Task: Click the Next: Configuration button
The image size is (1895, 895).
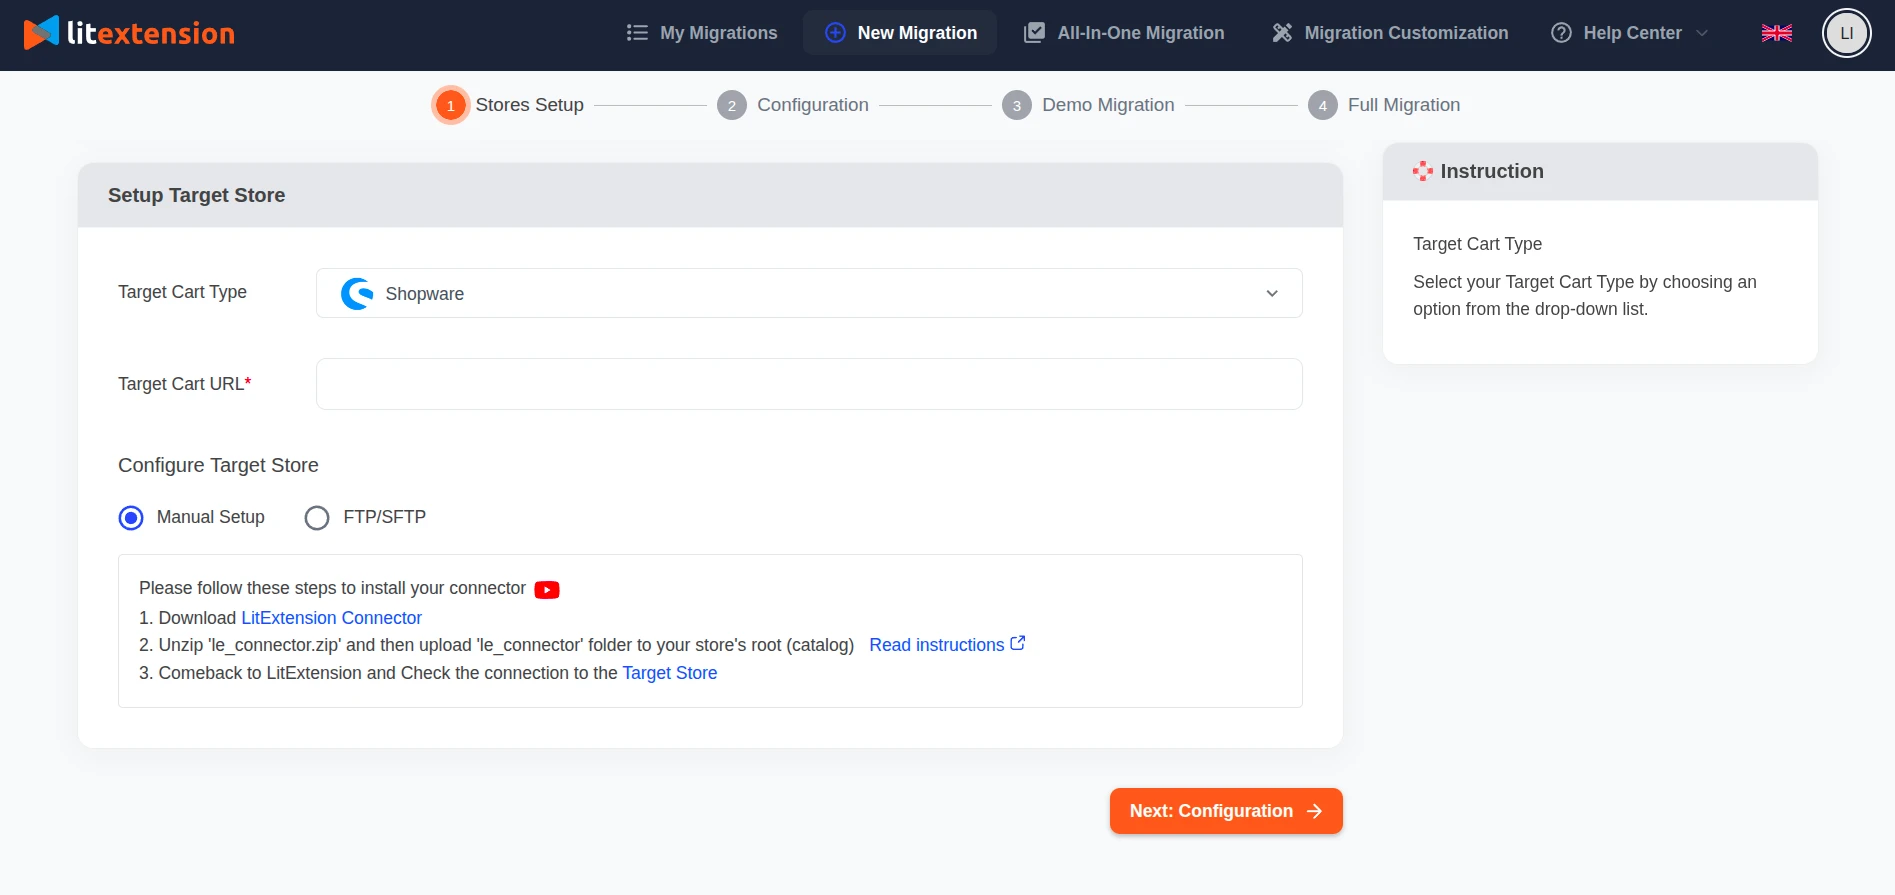Action: click(x=1226, y=811)
